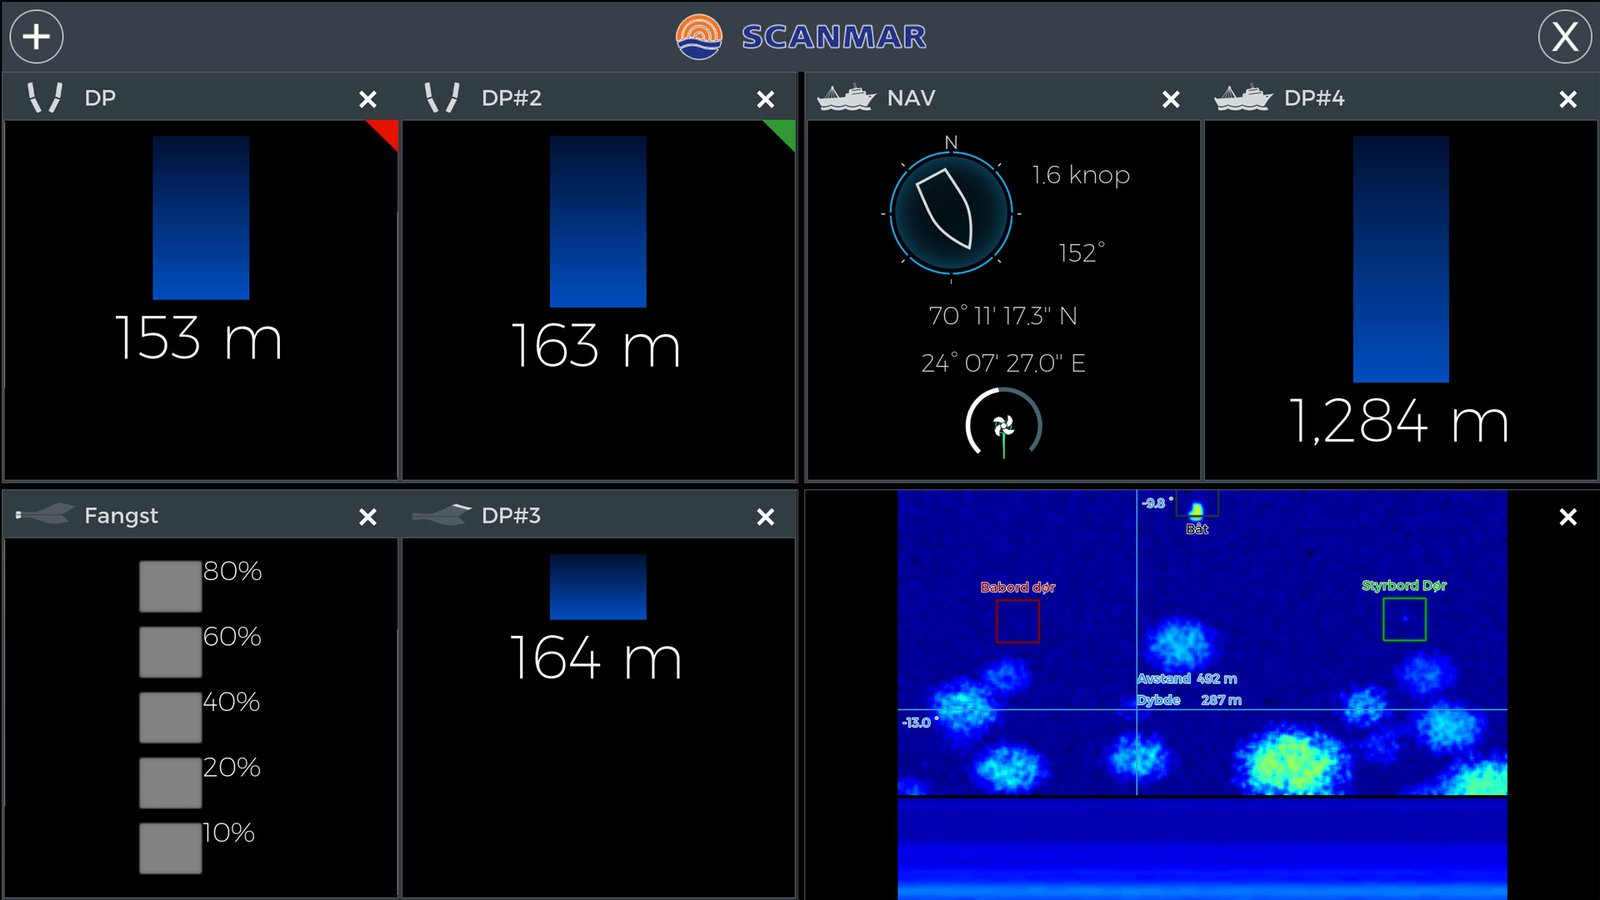Select the DP#3 panel title
The image size is (1600, 900).
tap(511, 515)
